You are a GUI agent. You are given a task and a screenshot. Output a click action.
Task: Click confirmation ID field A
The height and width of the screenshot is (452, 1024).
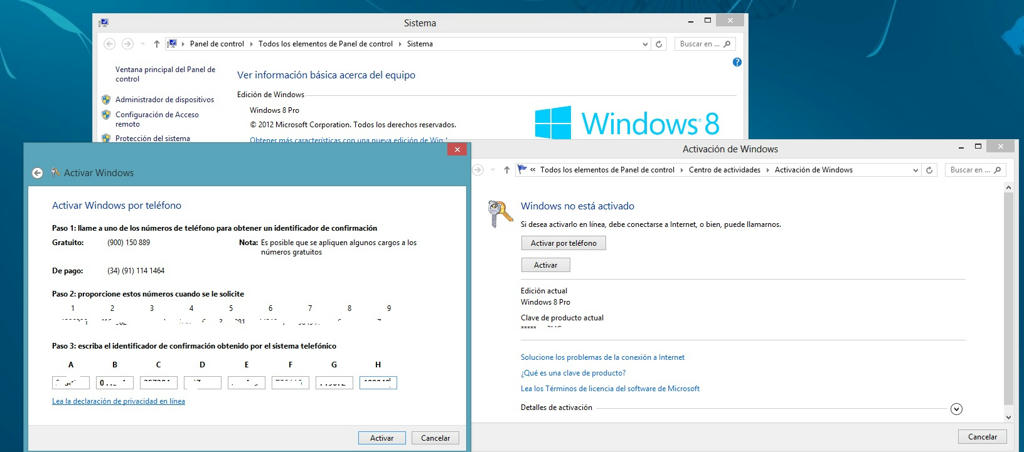pyautogui.click(x=71, y=383)
